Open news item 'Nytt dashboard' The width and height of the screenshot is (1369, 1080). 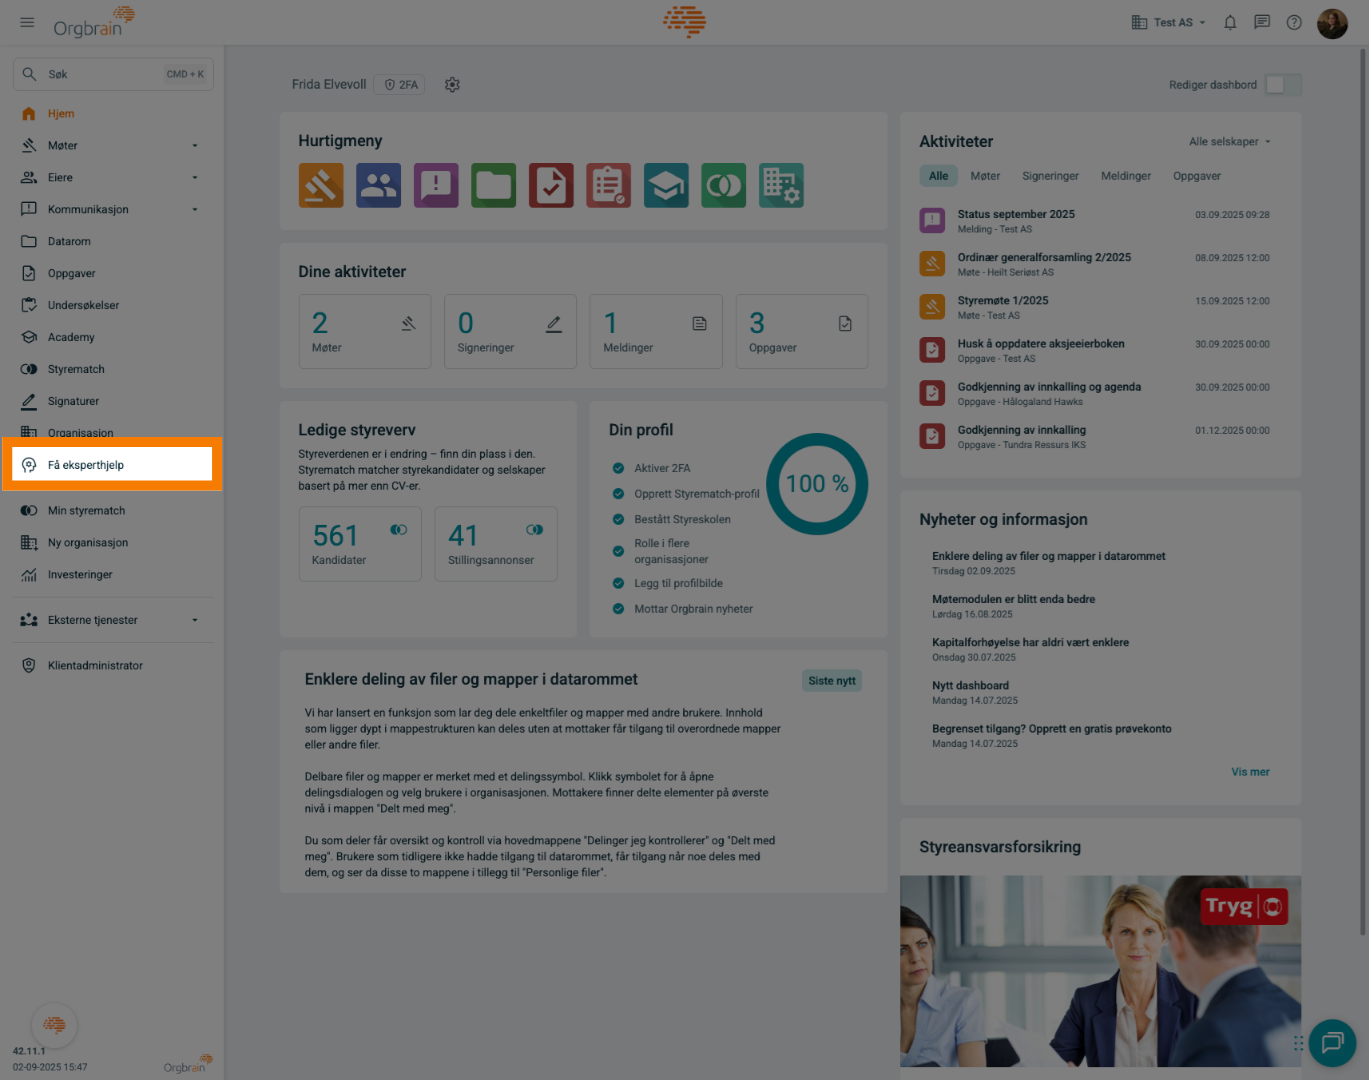970,686
